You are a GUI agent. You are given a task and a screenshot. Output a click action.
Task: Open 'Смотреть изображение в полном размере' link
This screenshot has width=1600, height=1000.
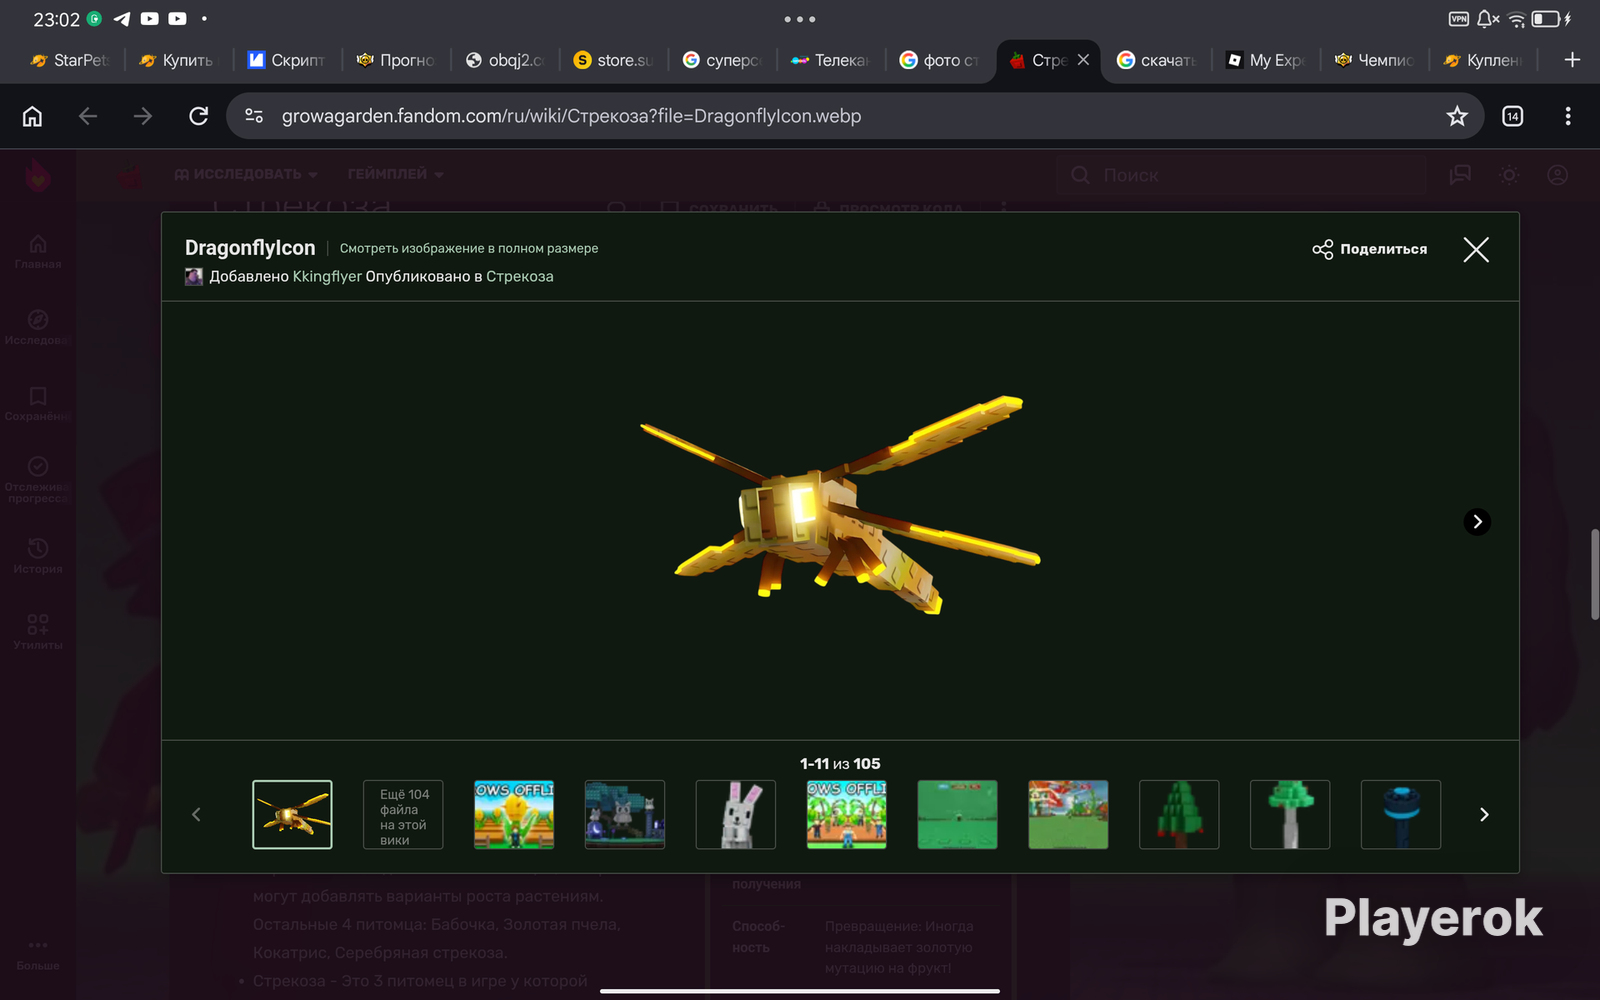[x=469, y=249]
